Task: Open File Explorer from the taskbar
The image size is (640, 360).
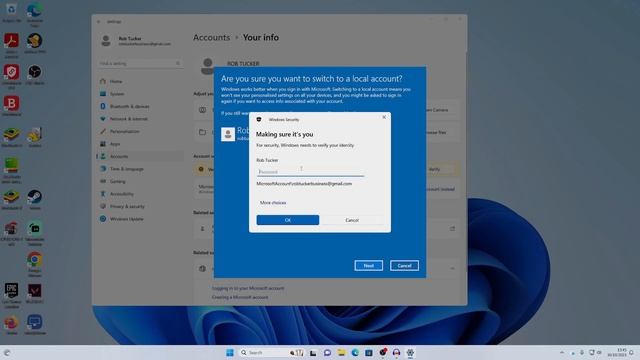Action: 341,353
